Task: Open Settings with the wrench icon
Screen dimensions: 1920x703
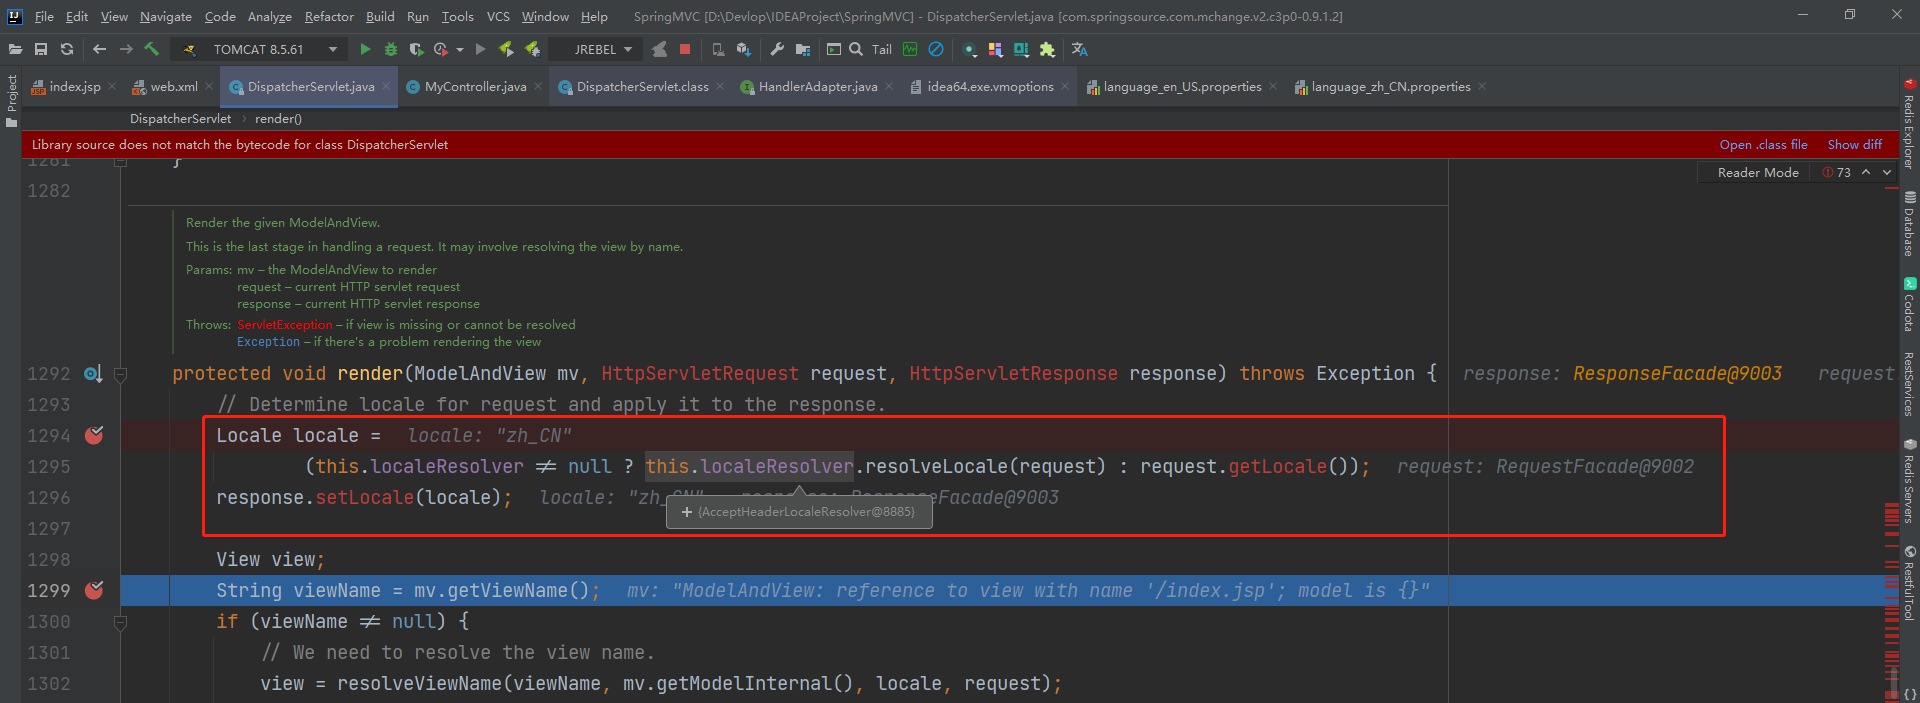Action: pos(777,49)
